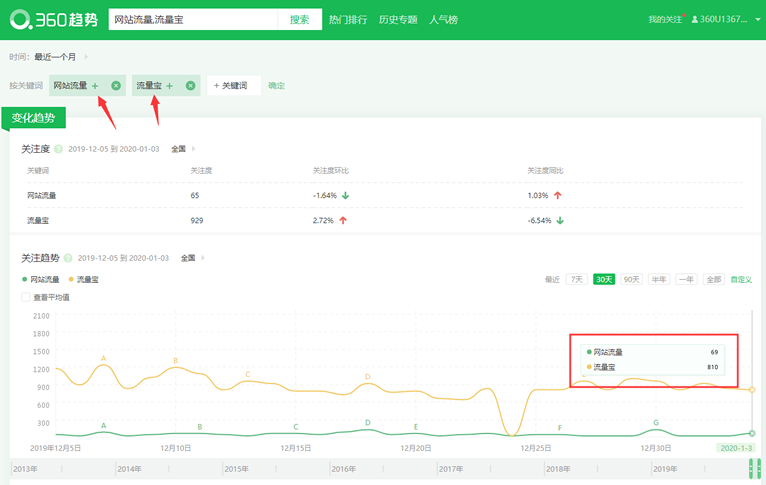
Task: Toggle the 网站流量 green legend series
Action: coord(41,279)
